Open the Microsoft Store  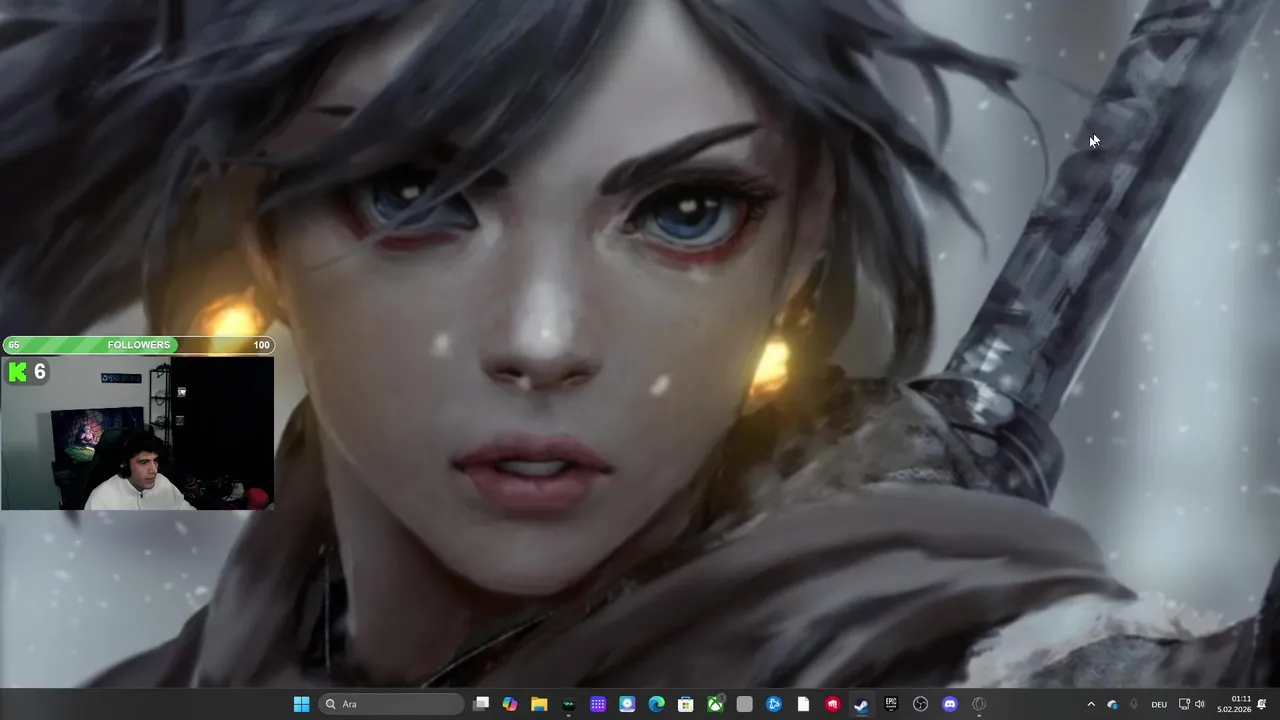tap(686, 704)
